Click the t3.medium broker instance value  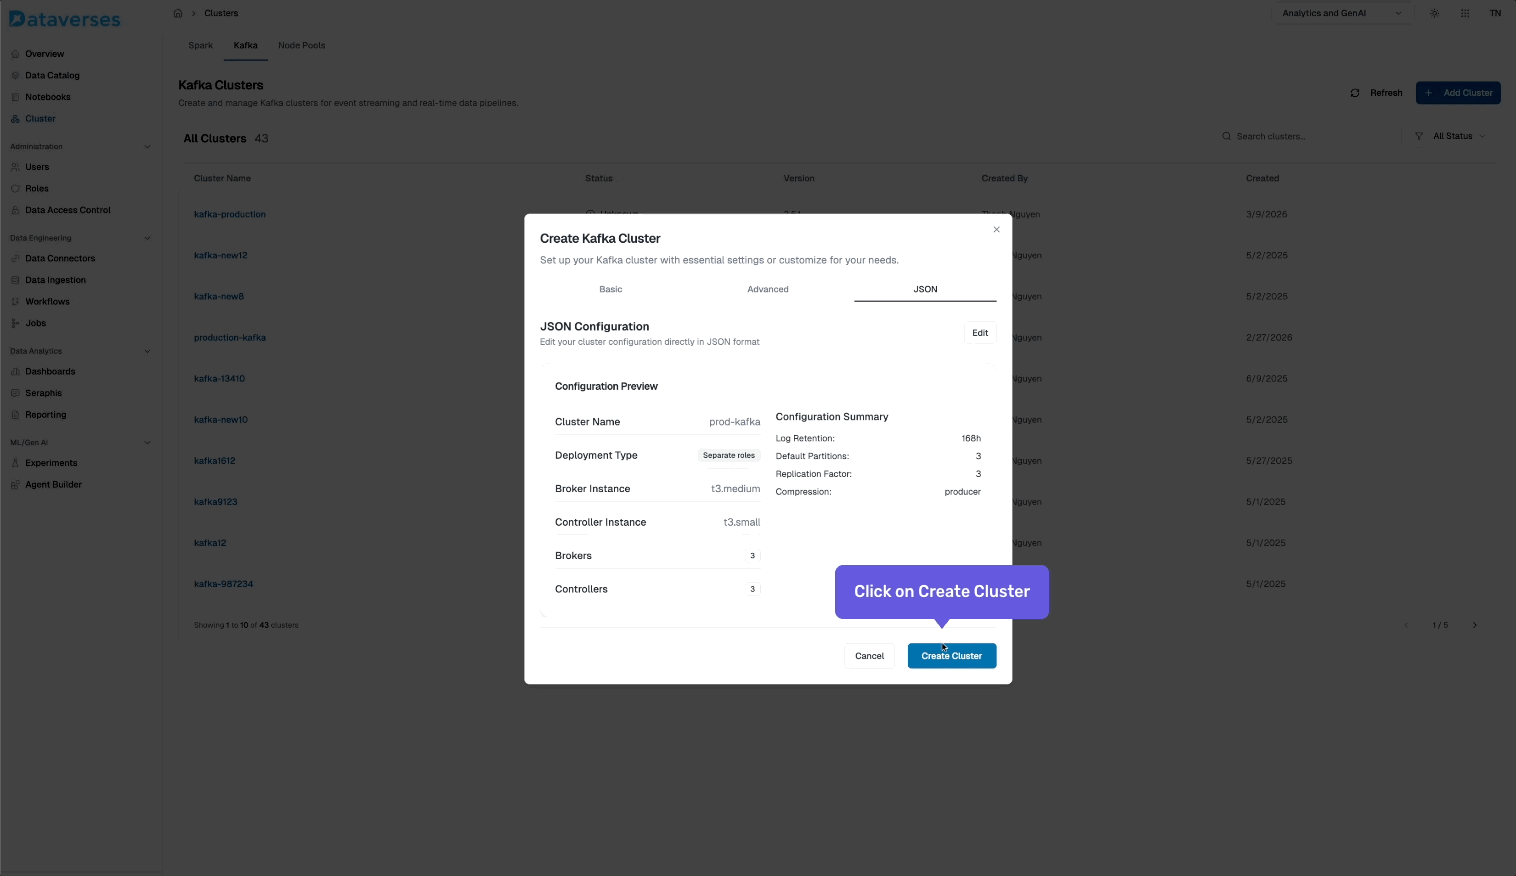click(735, 489)
